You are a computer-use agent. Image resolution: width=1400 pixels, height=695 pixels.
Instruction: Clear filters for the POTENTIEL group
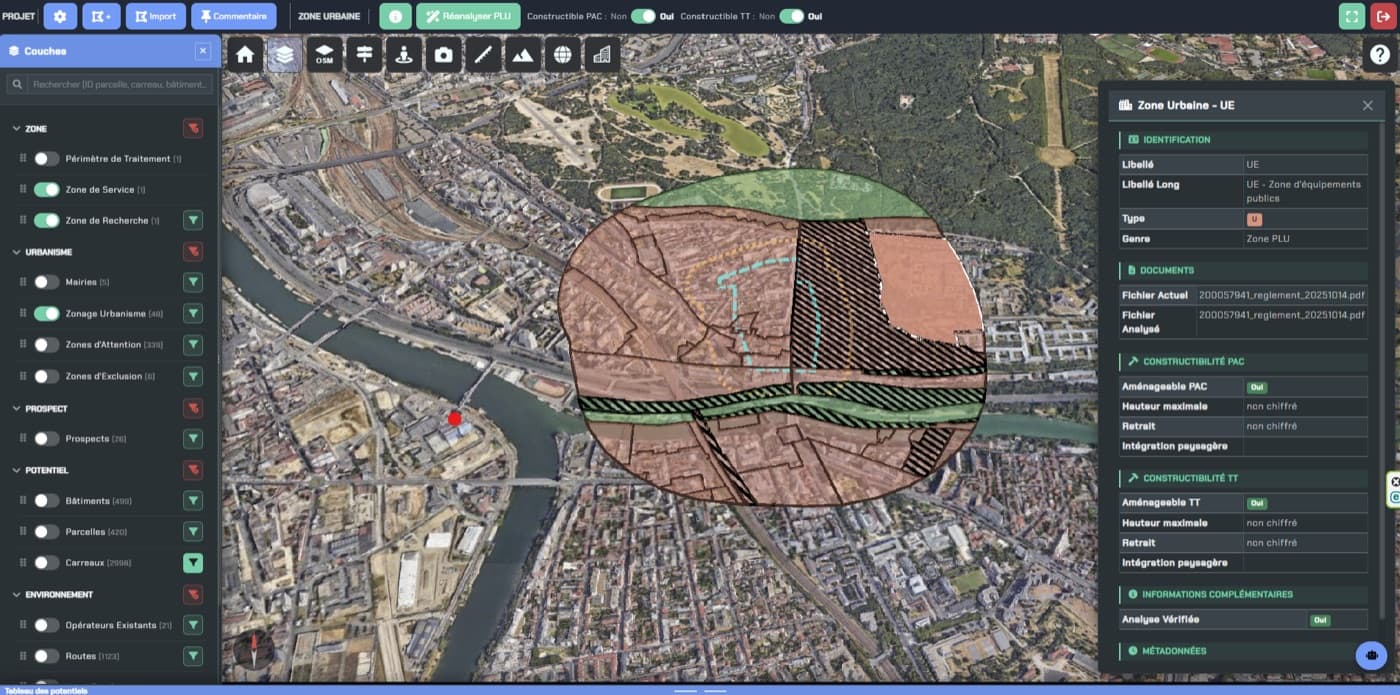193,470
